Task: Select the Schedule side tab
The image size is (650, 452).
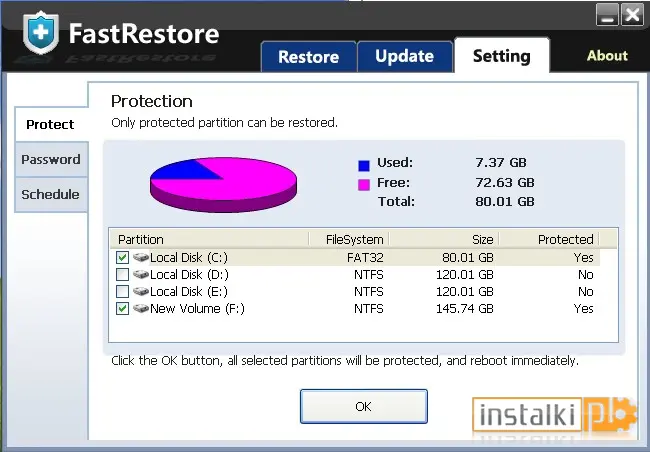Action: (51, 194)
